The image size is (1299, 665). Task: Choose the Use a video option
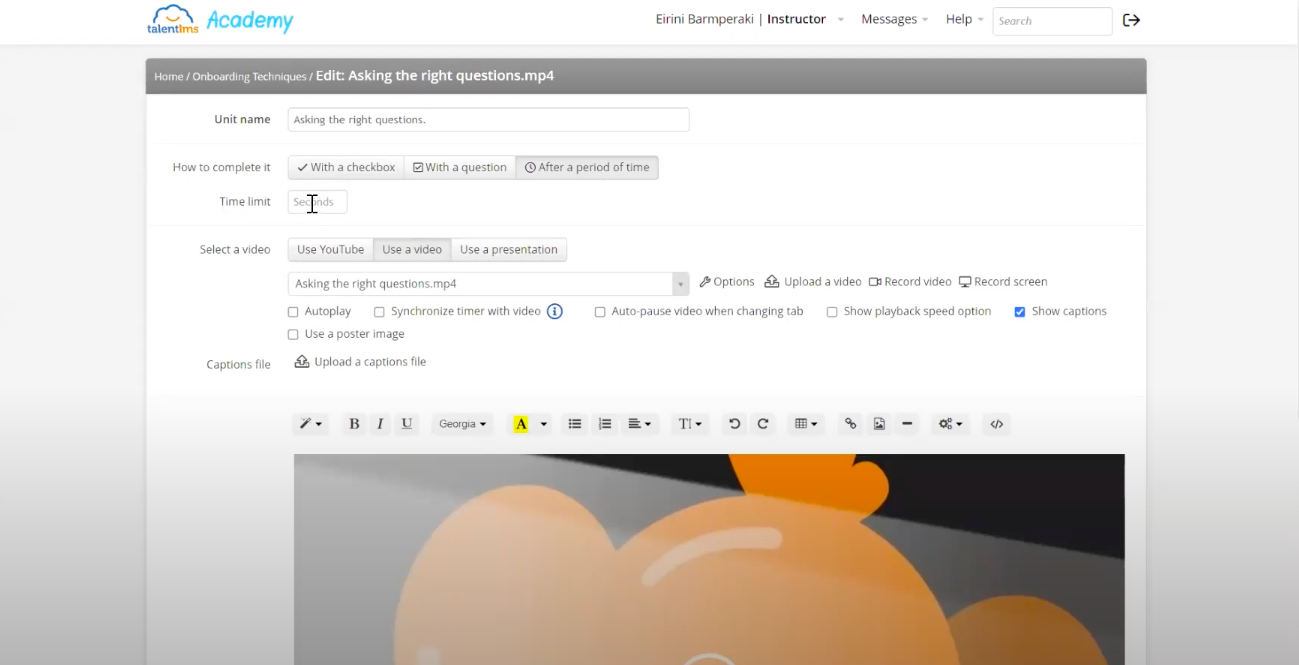(412, 250)
